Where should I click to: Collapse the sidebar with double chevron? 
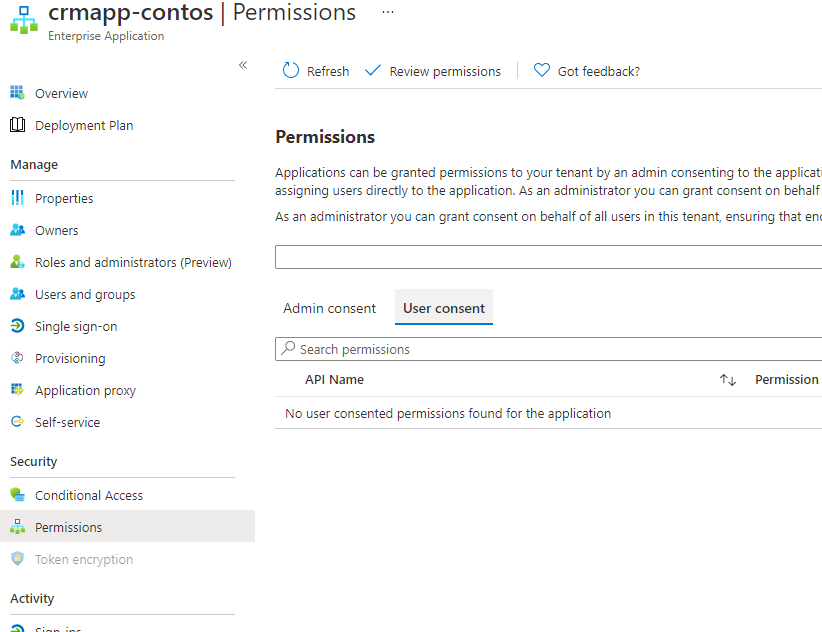coord(242,65)
